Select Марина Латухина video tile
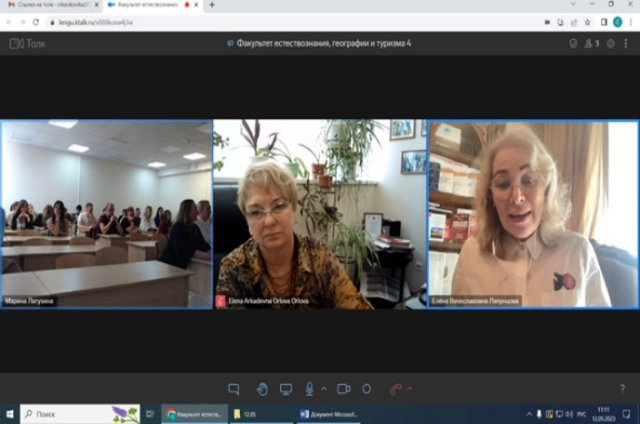The height and width of the screenshot is (424, 640). tap(106, 214)
